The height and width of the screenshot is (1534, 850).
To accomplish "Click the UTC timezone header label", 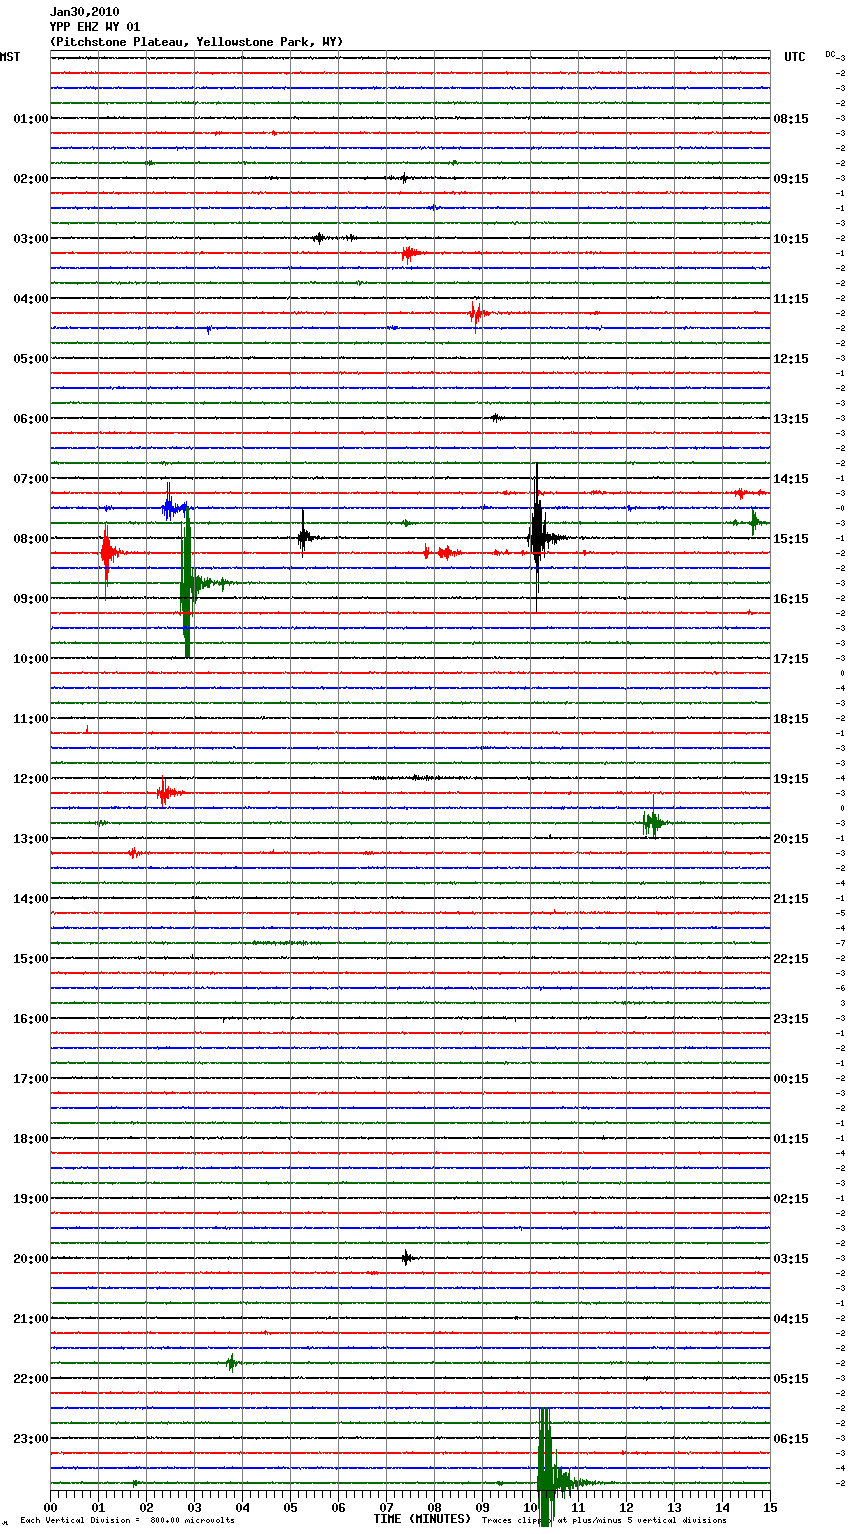I will coord(794,57).
